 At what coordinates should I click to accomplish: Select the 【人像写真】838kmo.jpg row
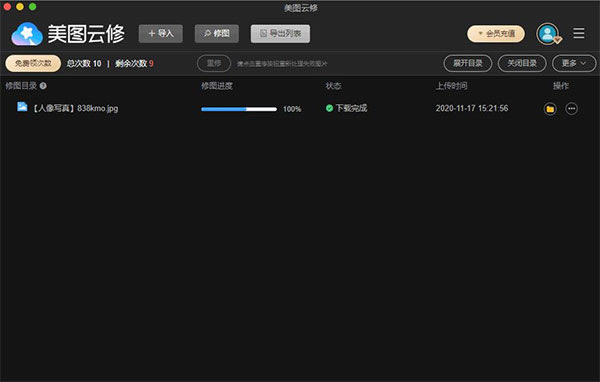click(300, 108)
